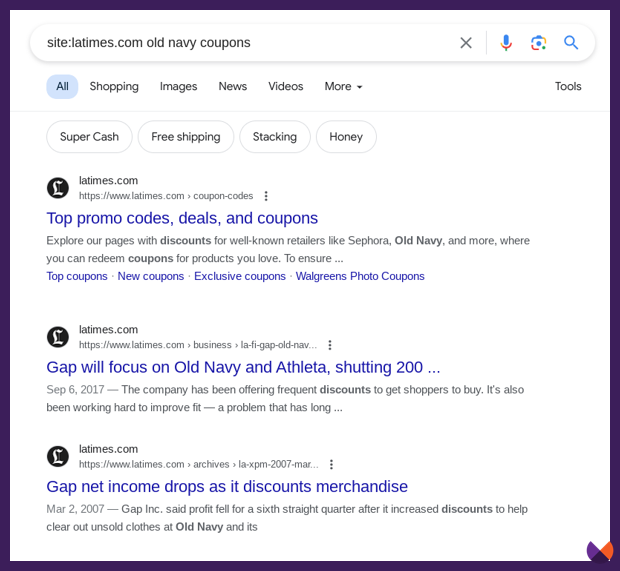
Task: Clear the search query with the X icon
Action: coord(466,43)
